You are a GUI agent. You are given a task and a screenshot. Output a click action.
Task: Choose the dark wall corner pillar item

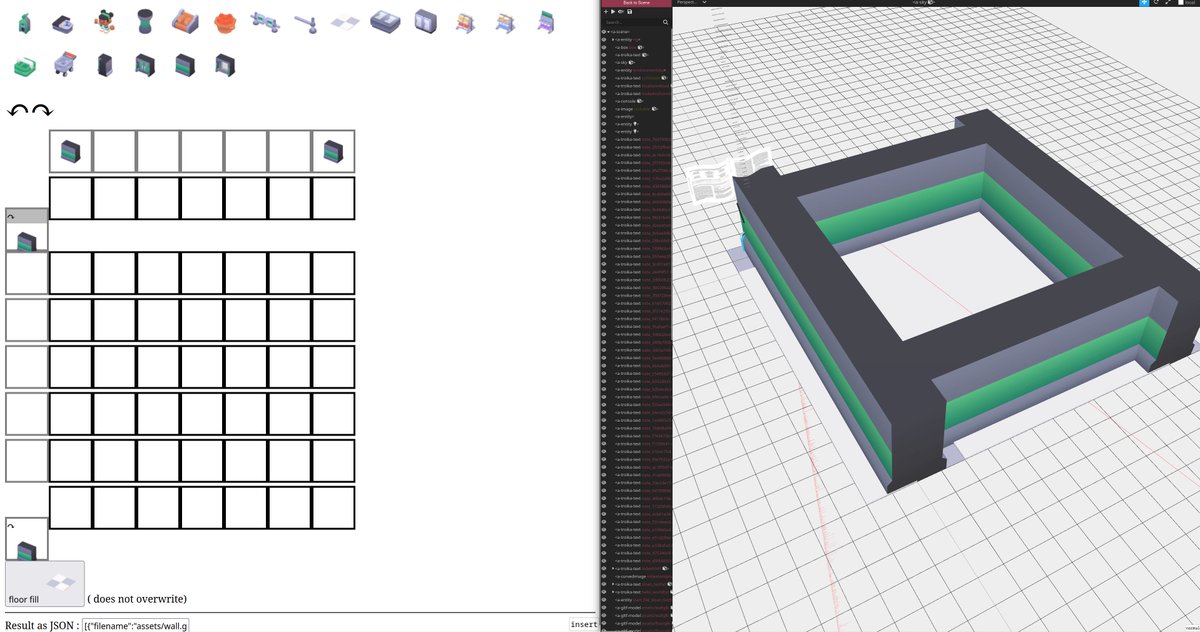point(104,65)
